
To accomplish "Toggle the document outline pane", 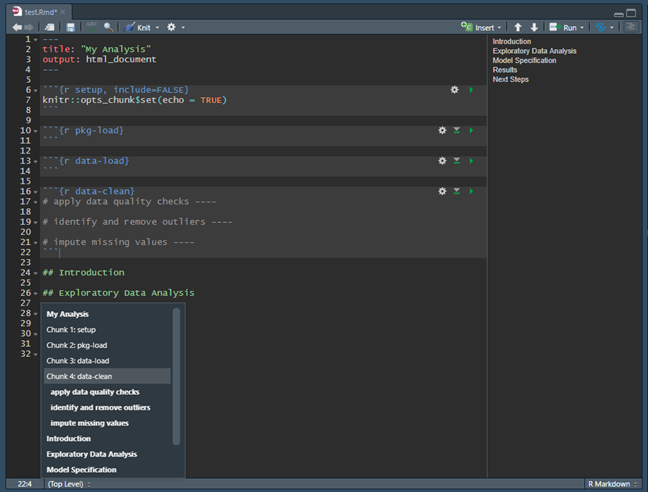I will point(631,27).
